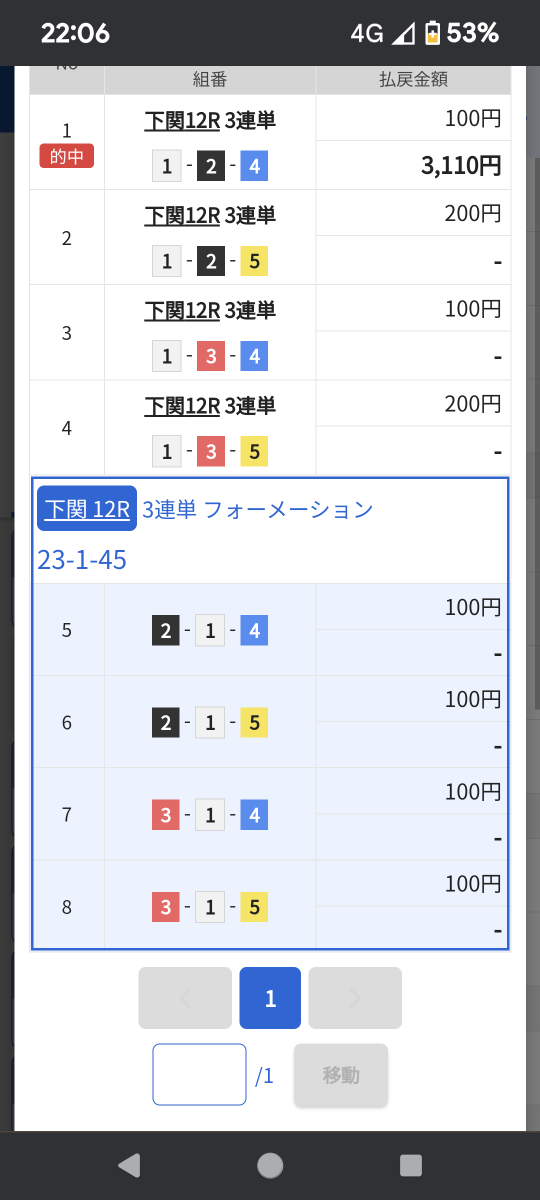Screen dimensions: 540x1200
Task: Click the 3,110円 payout amount
Action: click(x=461, y=166)
